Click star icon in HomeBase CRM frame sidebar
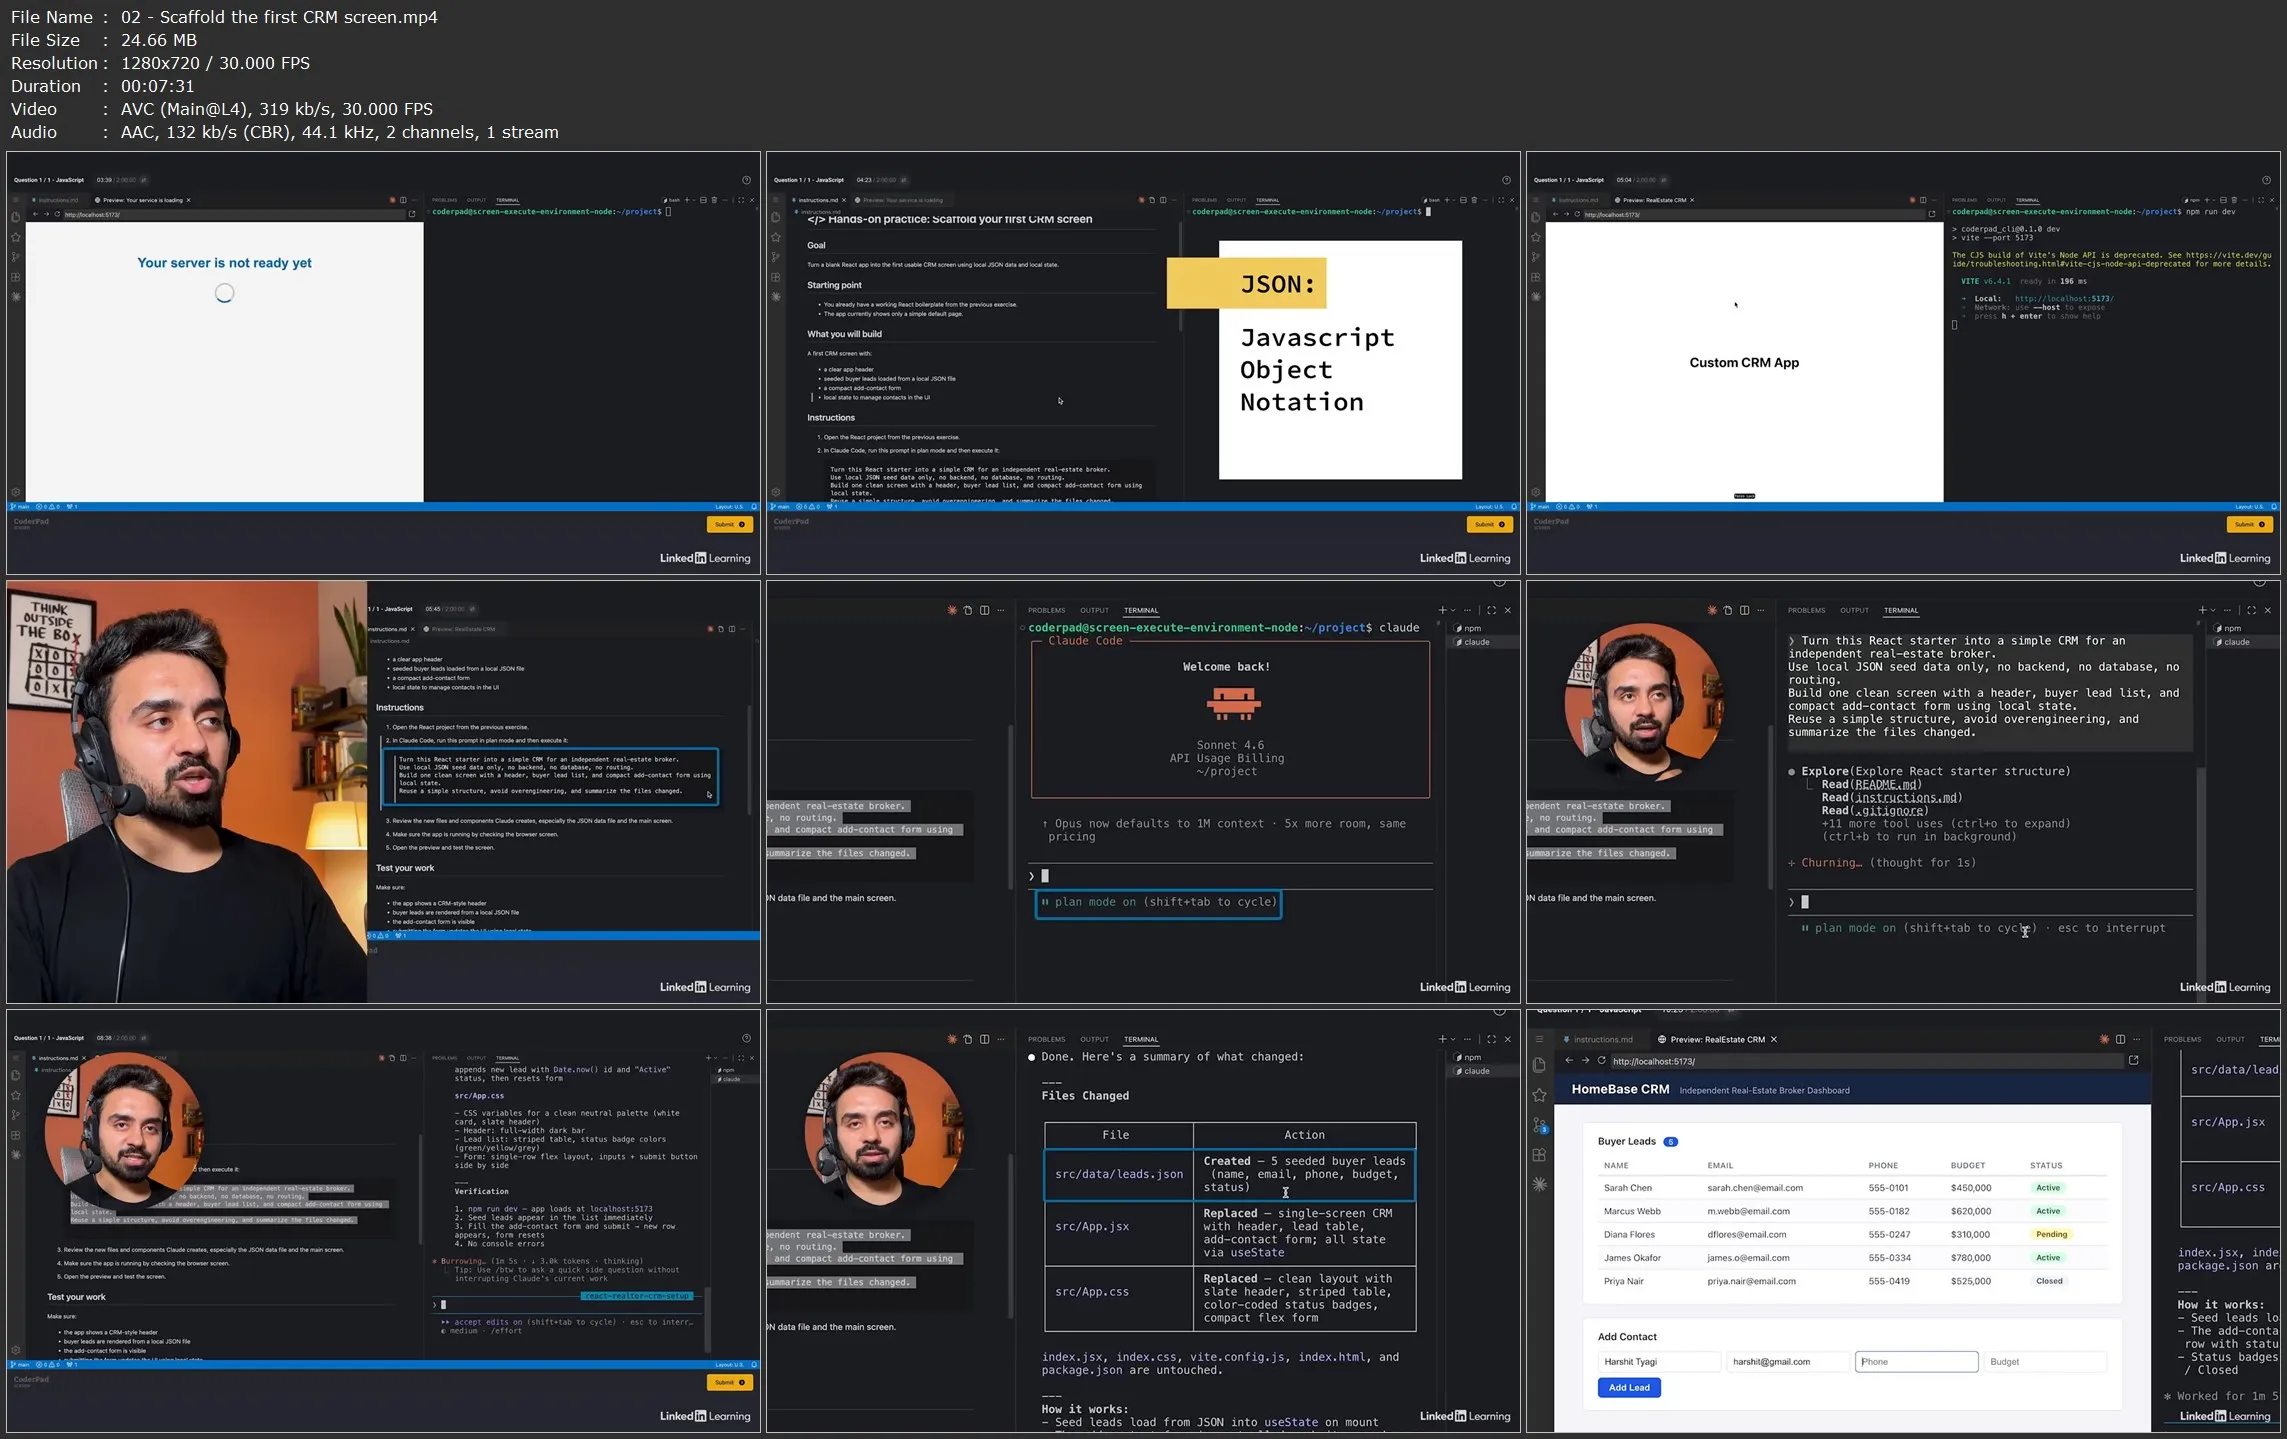Screen dimensions: 2287x1439 click(x=1539, y=1095)
